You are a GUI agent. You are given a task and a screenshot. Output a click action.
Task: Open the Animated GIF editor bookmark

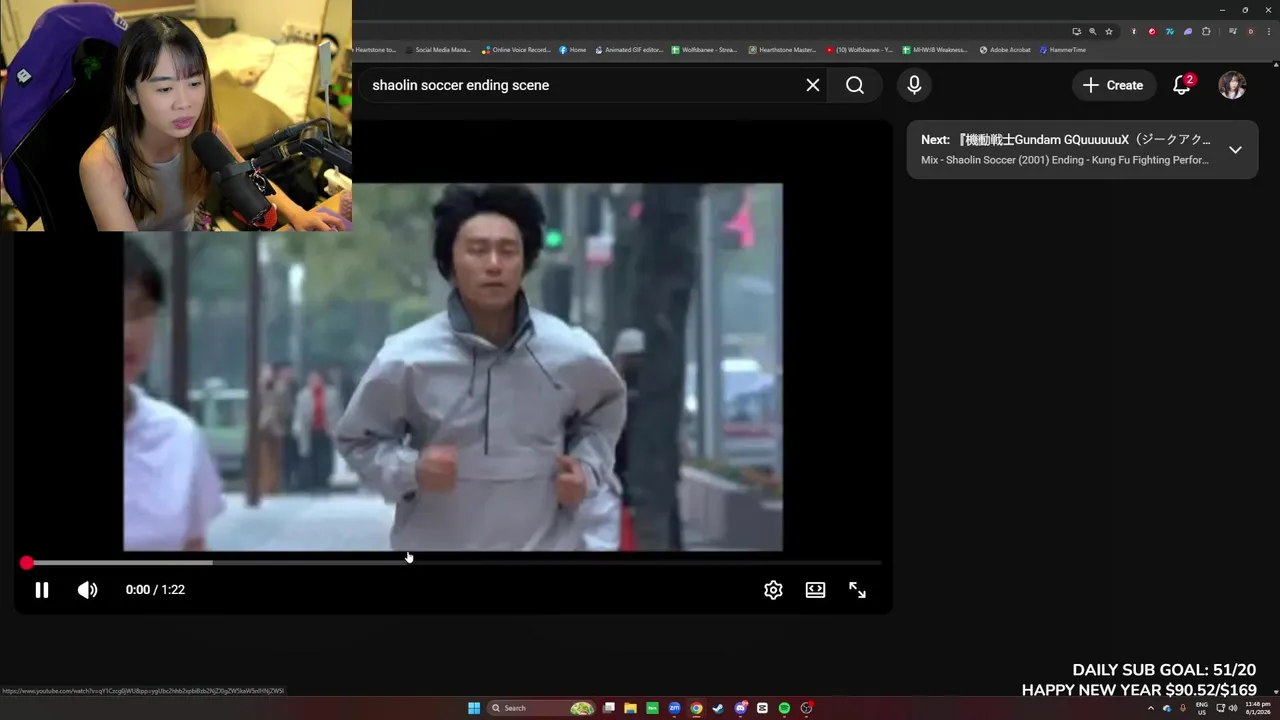click(x=629, y=50)
